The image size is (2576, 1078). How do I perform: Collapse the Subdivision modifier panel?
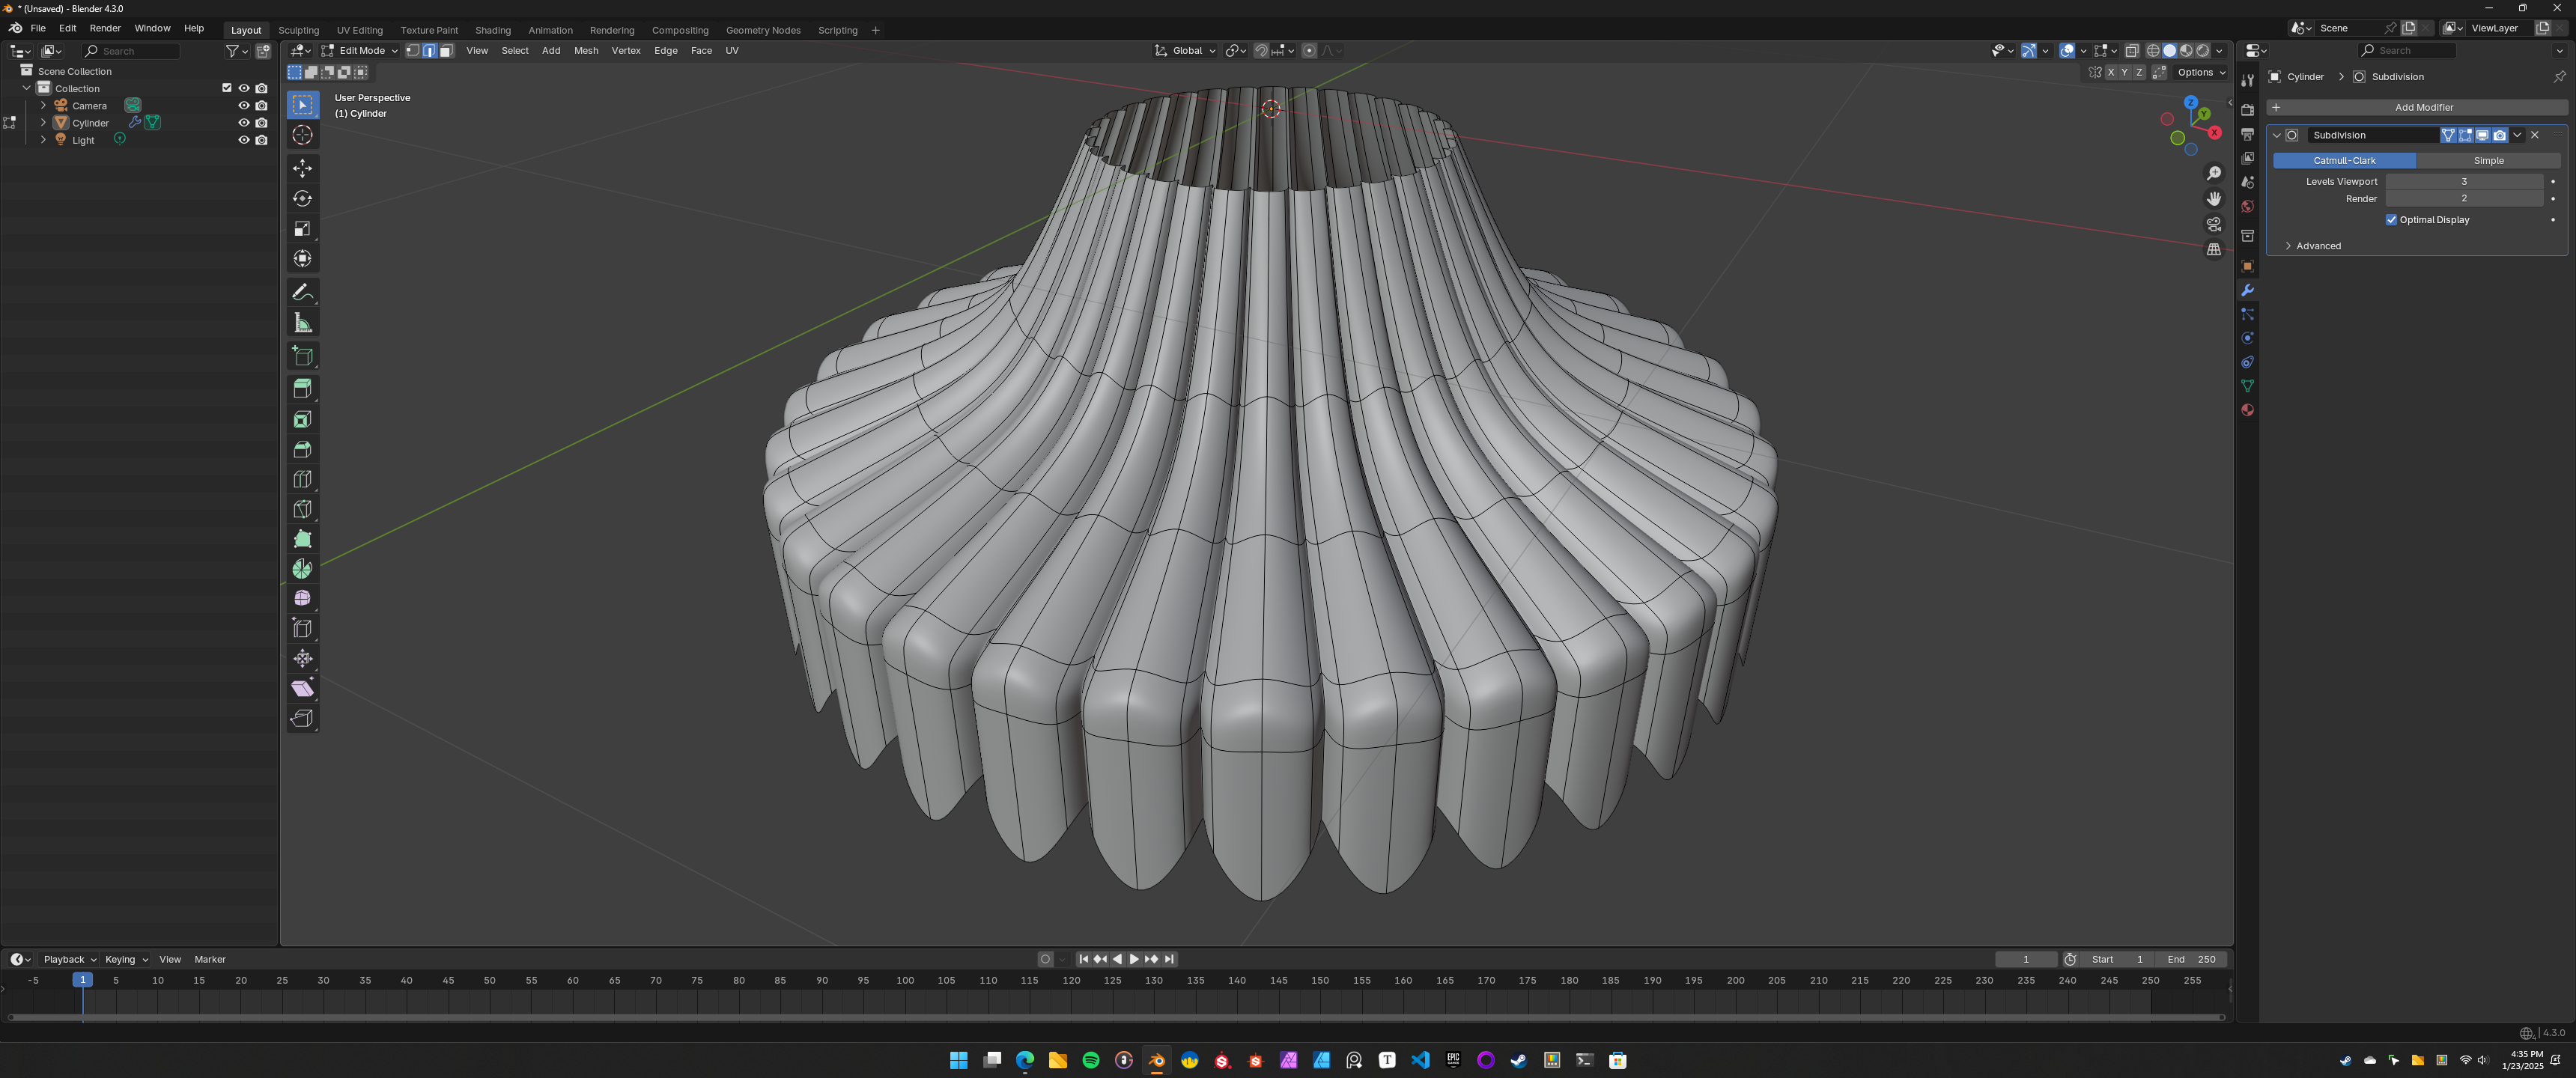(x=2276, y=135)
